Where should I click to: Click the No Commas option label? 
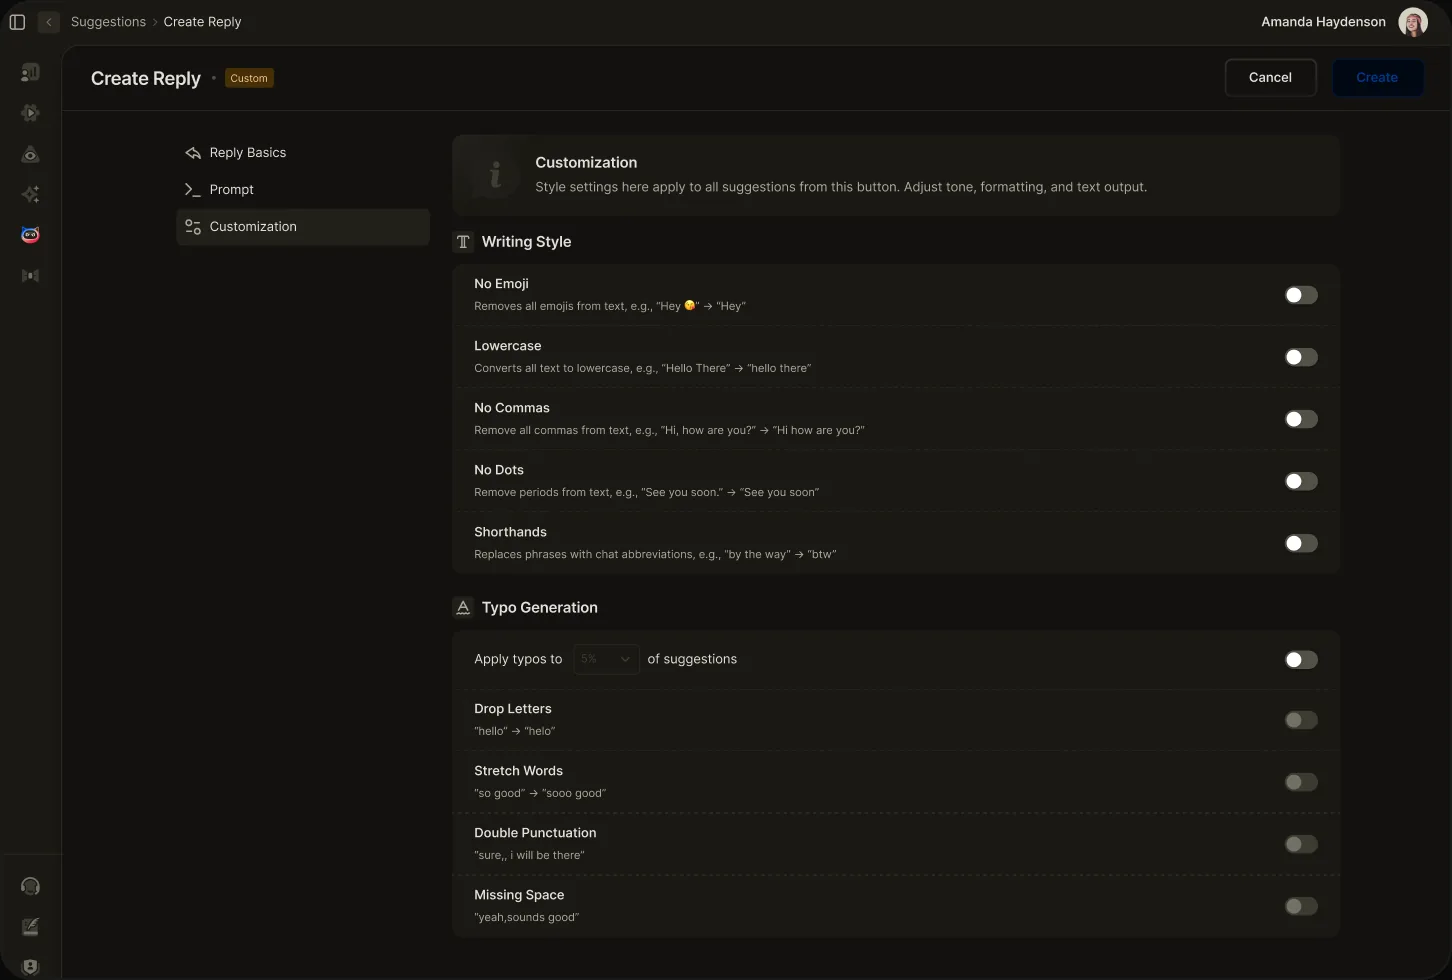click(x=512, y=408)
